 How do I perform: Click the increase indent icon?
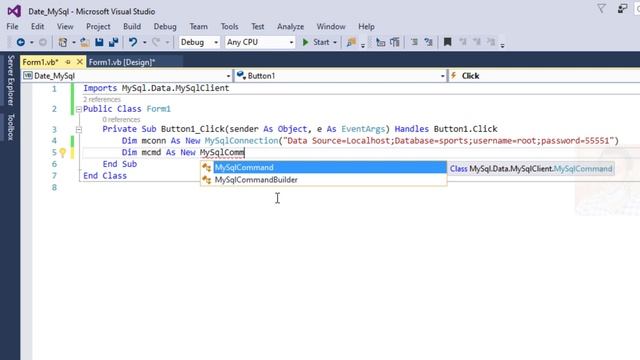(395, 42)
